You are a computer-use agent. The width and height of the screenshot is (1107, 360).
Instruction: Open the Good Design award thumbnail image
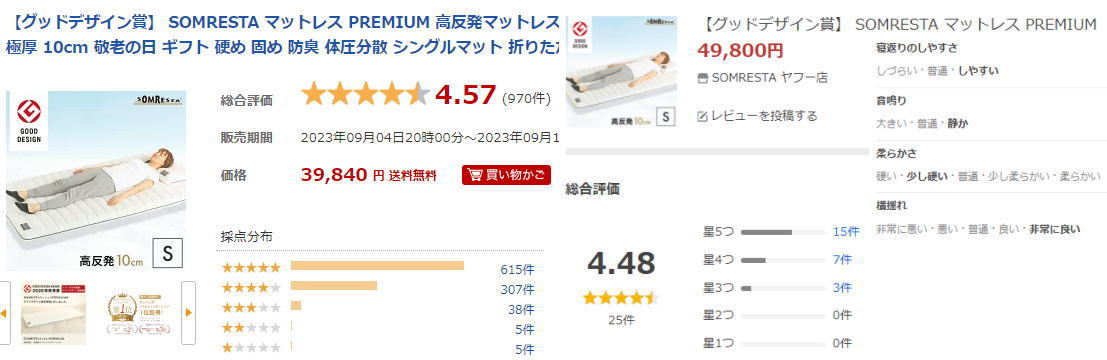click(53, 313)
